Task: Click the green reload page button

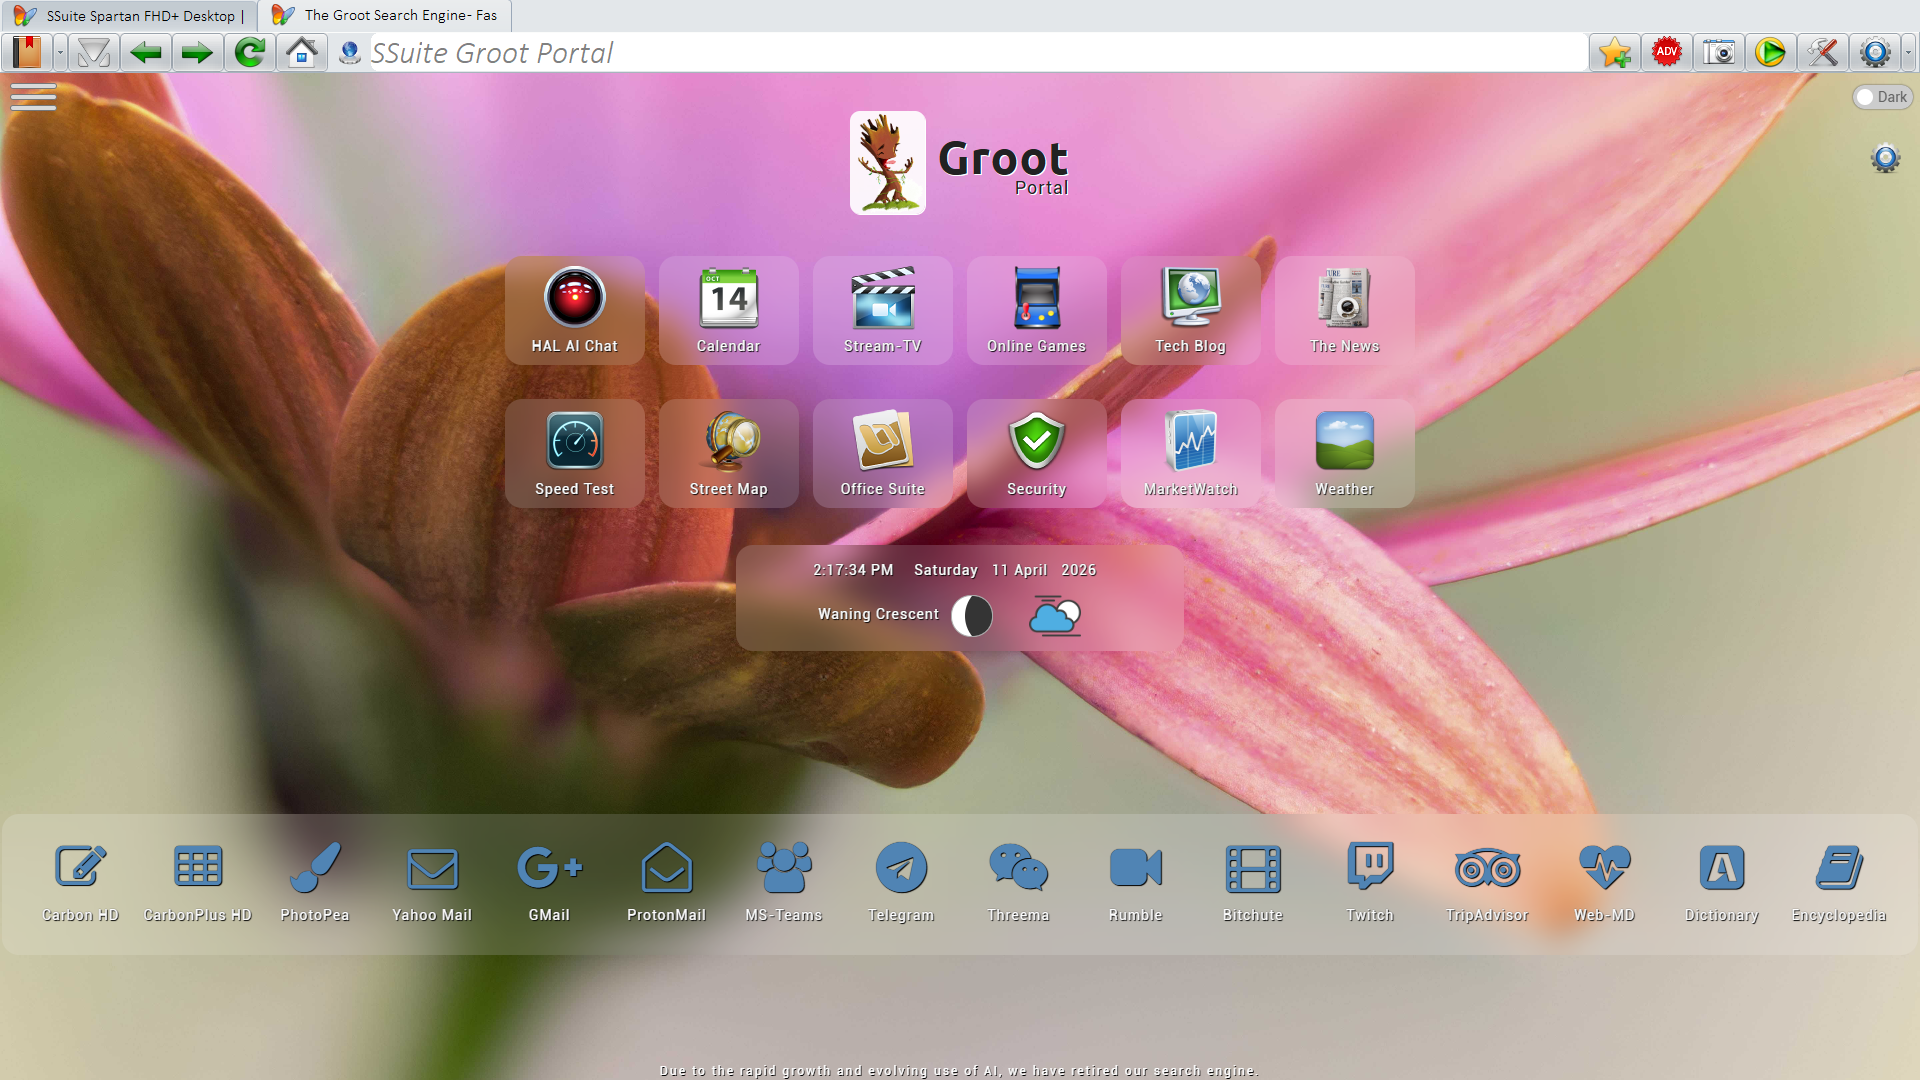Action: pos(249,52)
